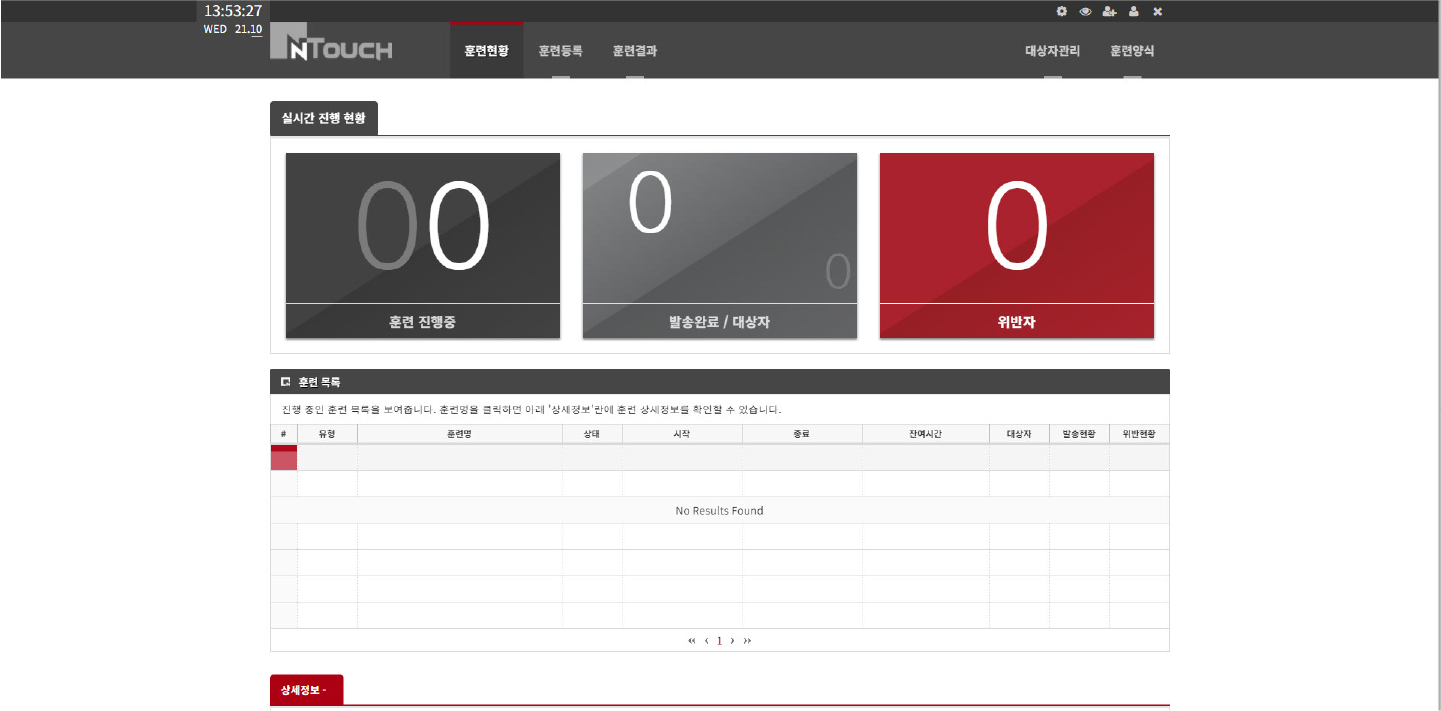Screen dimensions: 1441x711
Task: Click the 발송완료 / 대상자 gray tile
Action: point(720,245)
